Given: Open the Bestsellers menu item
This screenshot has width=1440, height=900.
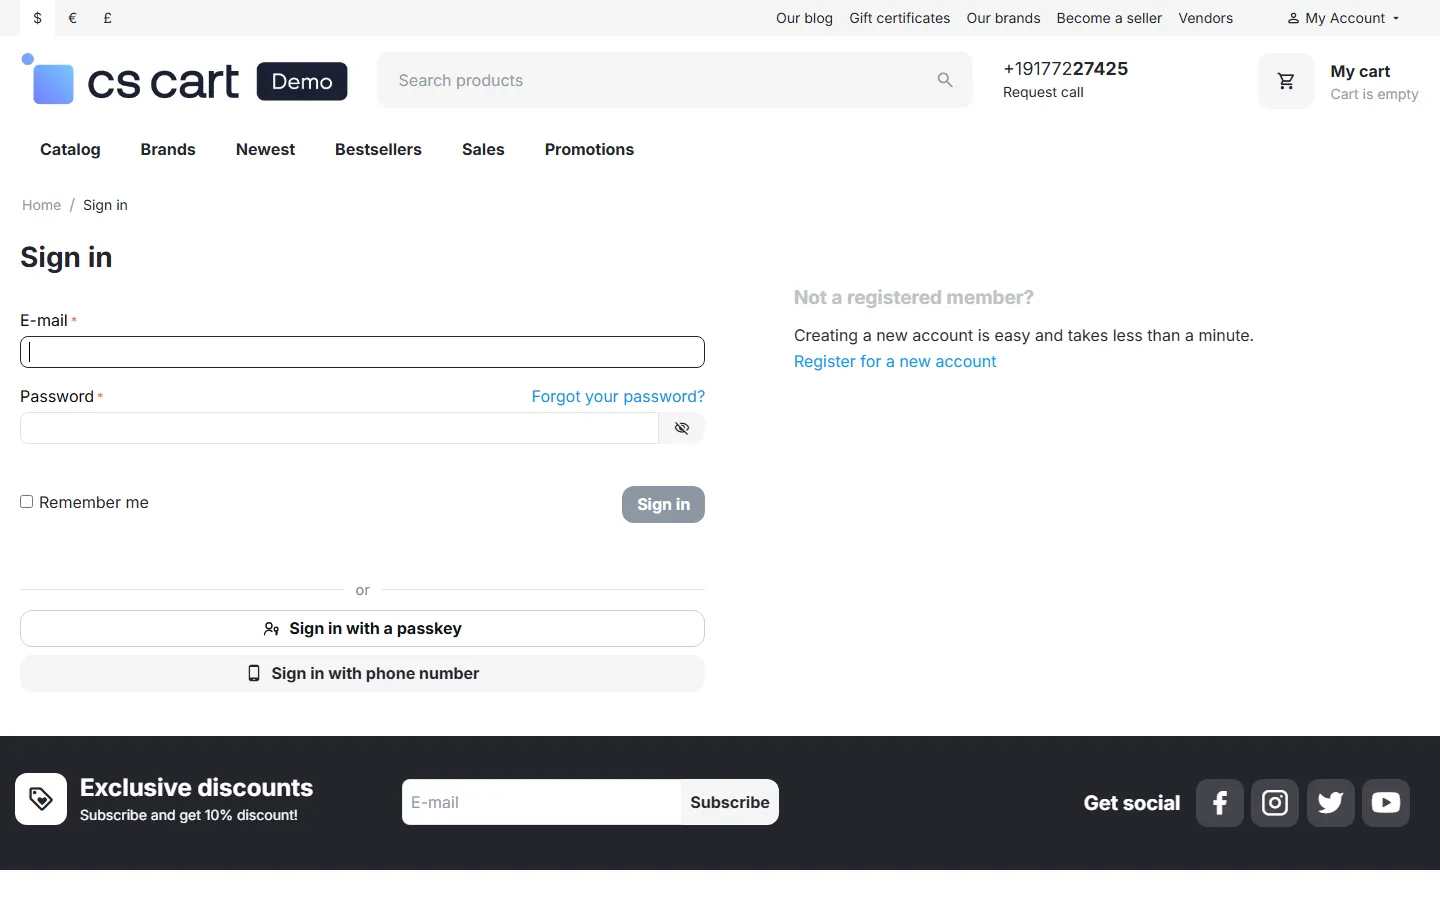Looking at the screenshot, I should [x=378, y=149].
